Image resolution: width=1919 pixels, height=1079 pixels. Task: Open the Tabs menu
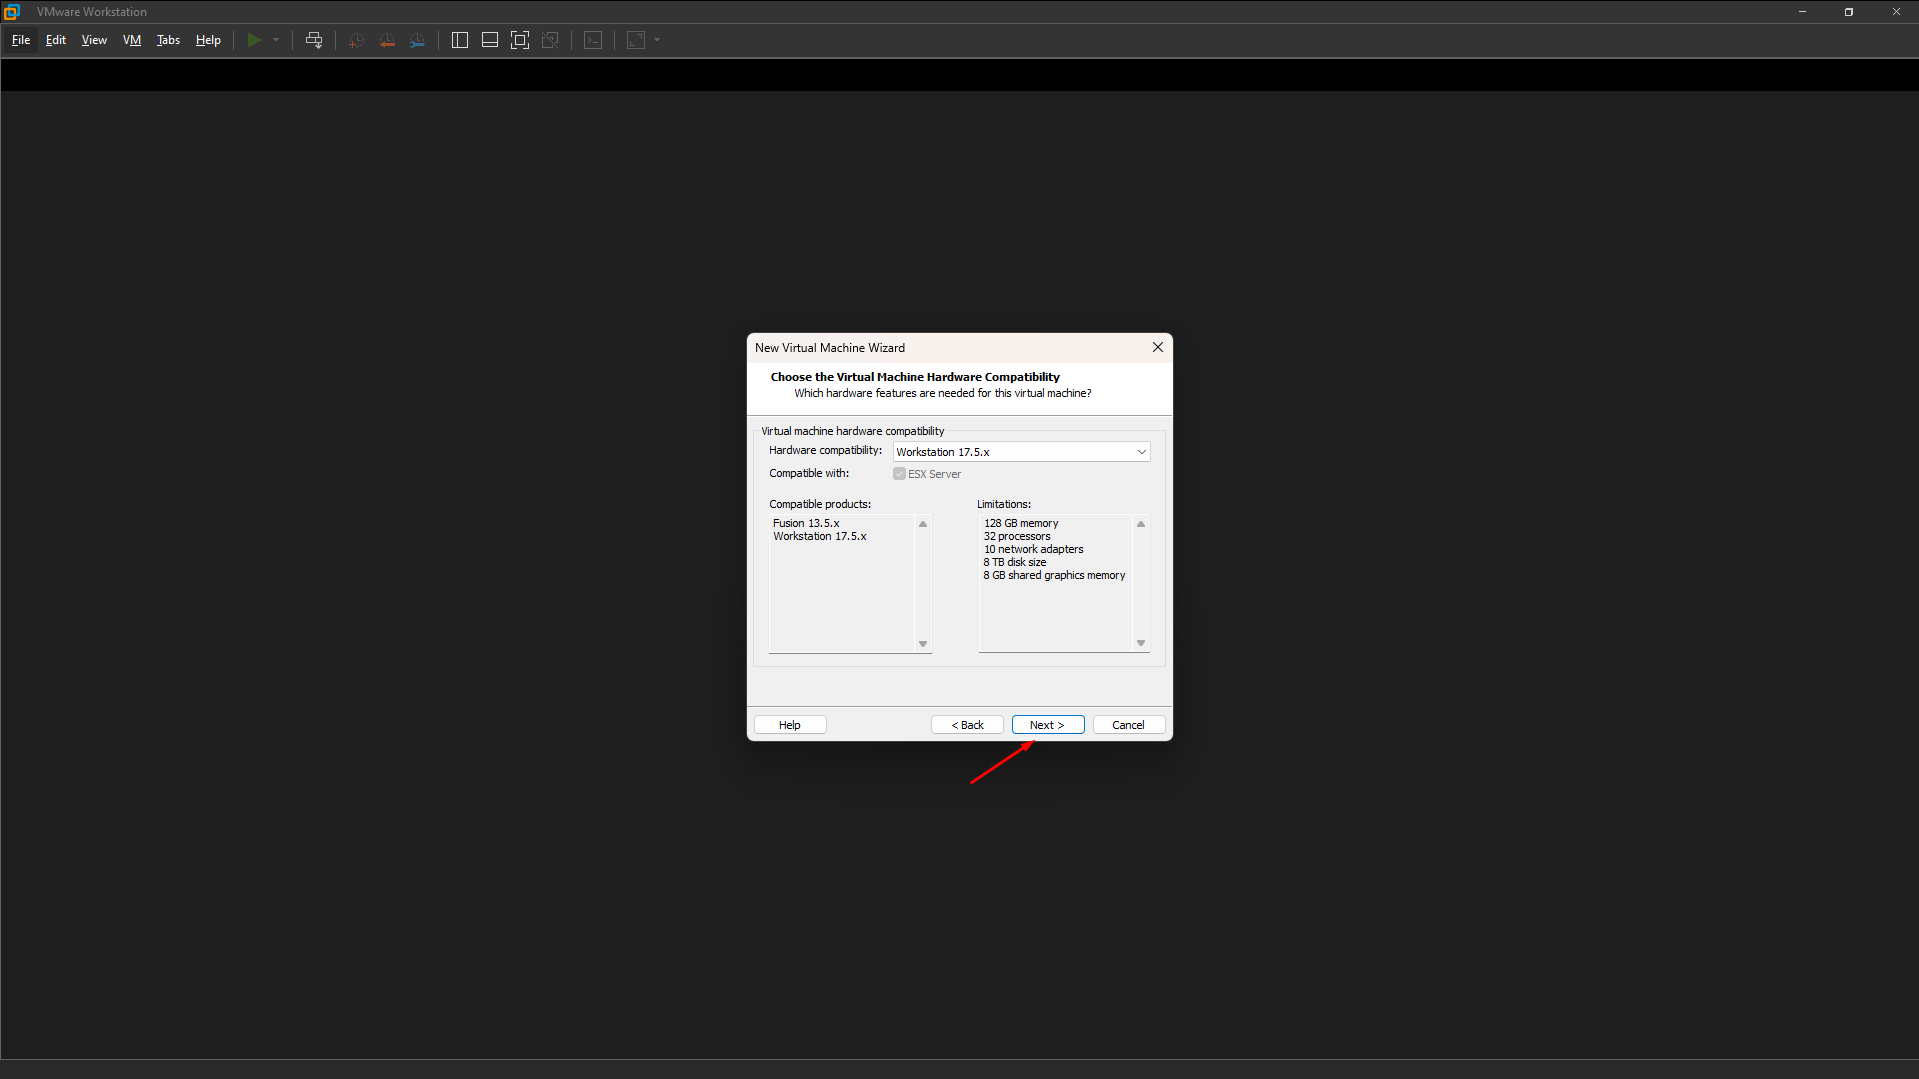[x=168, y=40]
